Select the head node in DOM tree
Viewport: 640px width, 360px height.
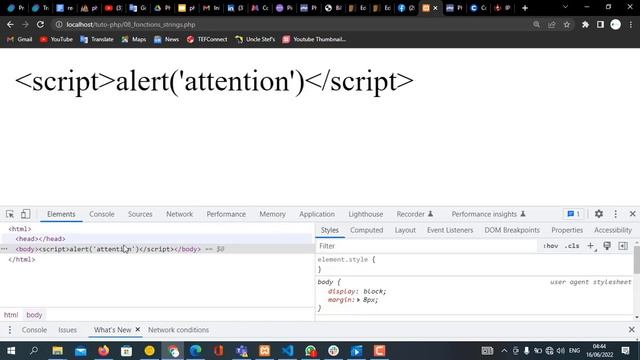click(x=40, y=239)
